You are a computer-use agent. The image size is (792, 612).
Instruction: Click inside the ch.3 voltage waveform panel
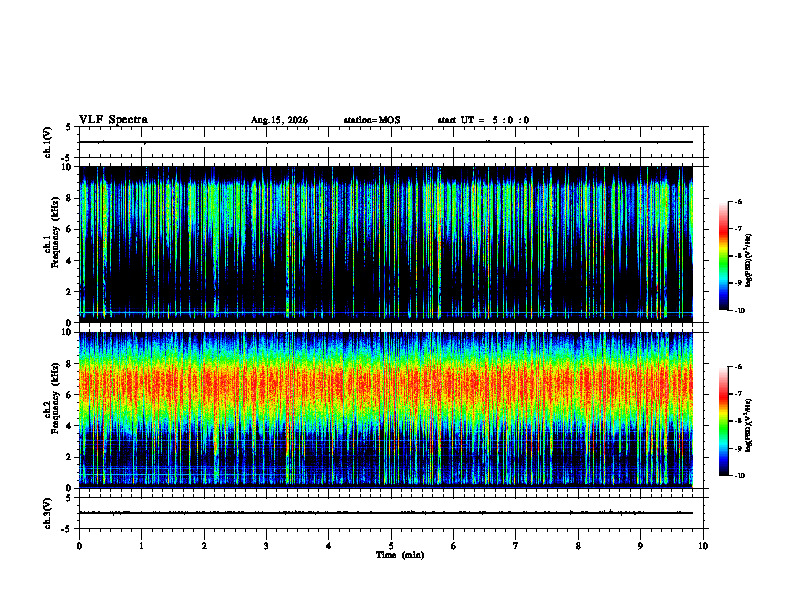391,513
